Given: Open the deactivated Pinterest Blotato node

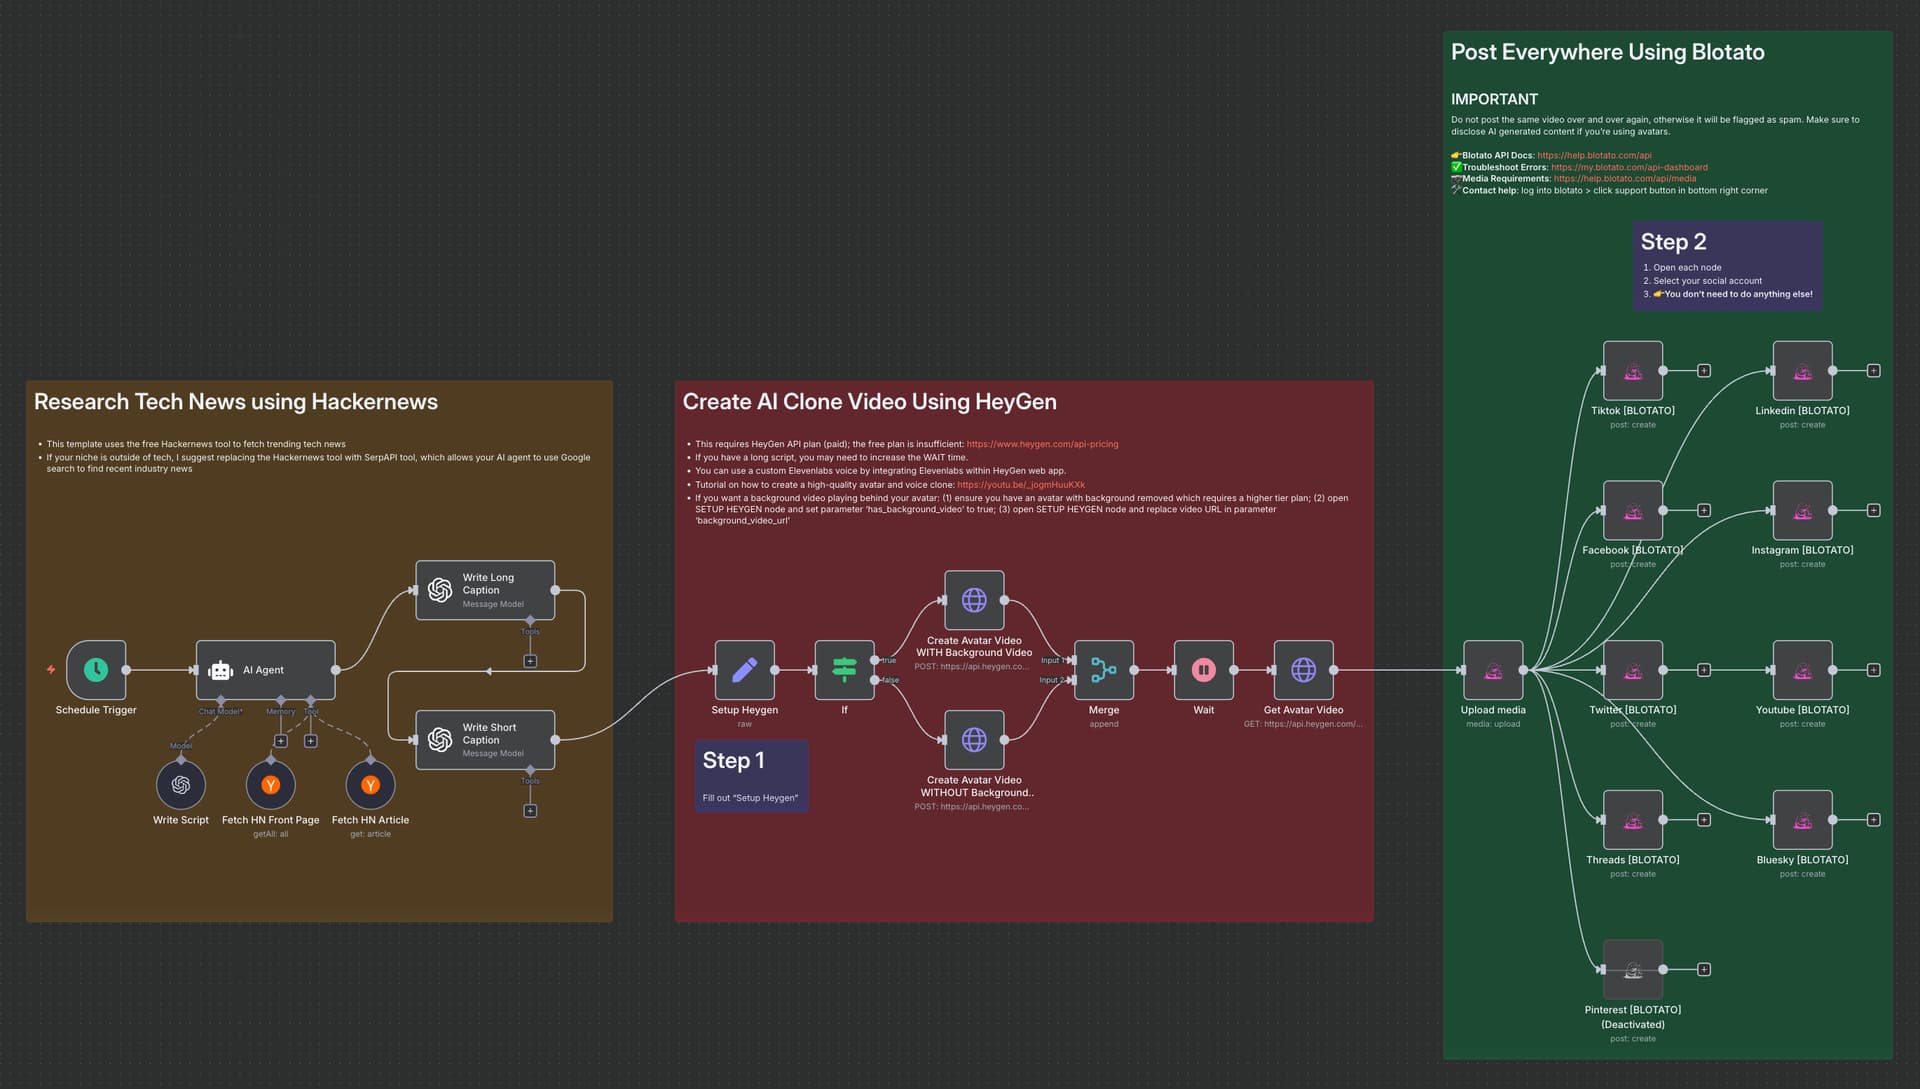Looking at the screenshot, I should [x=1632, y=969].
